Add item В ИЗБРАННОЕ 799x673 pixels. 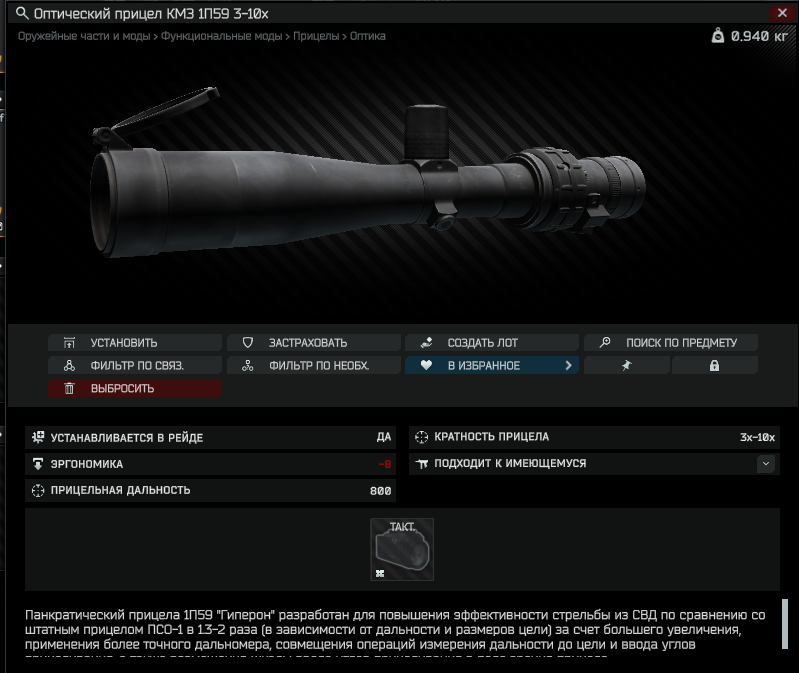point(492,365)
